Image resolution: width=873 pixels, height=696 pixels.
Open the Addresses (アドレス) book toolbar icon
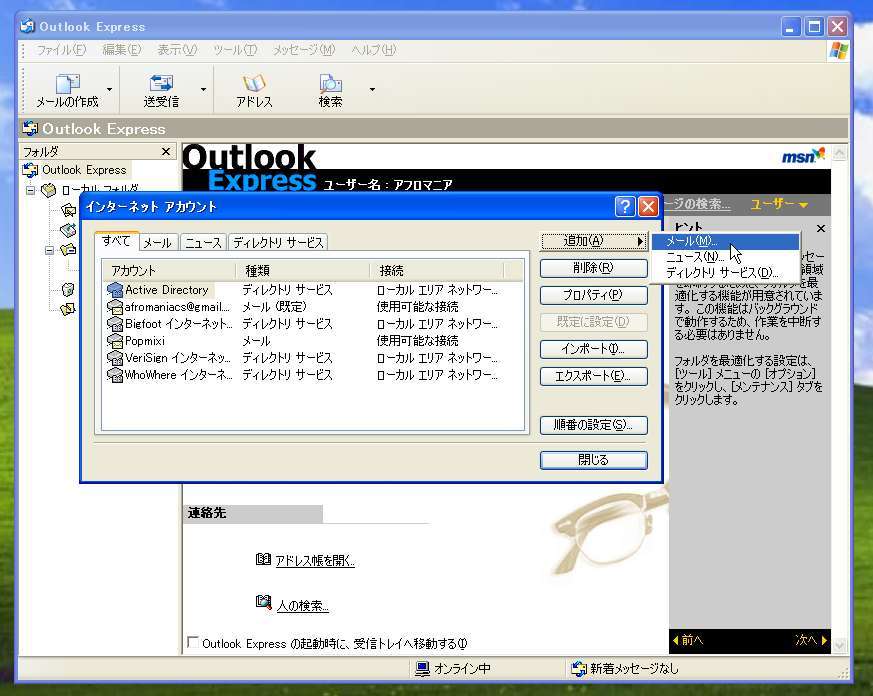[254, 84]
